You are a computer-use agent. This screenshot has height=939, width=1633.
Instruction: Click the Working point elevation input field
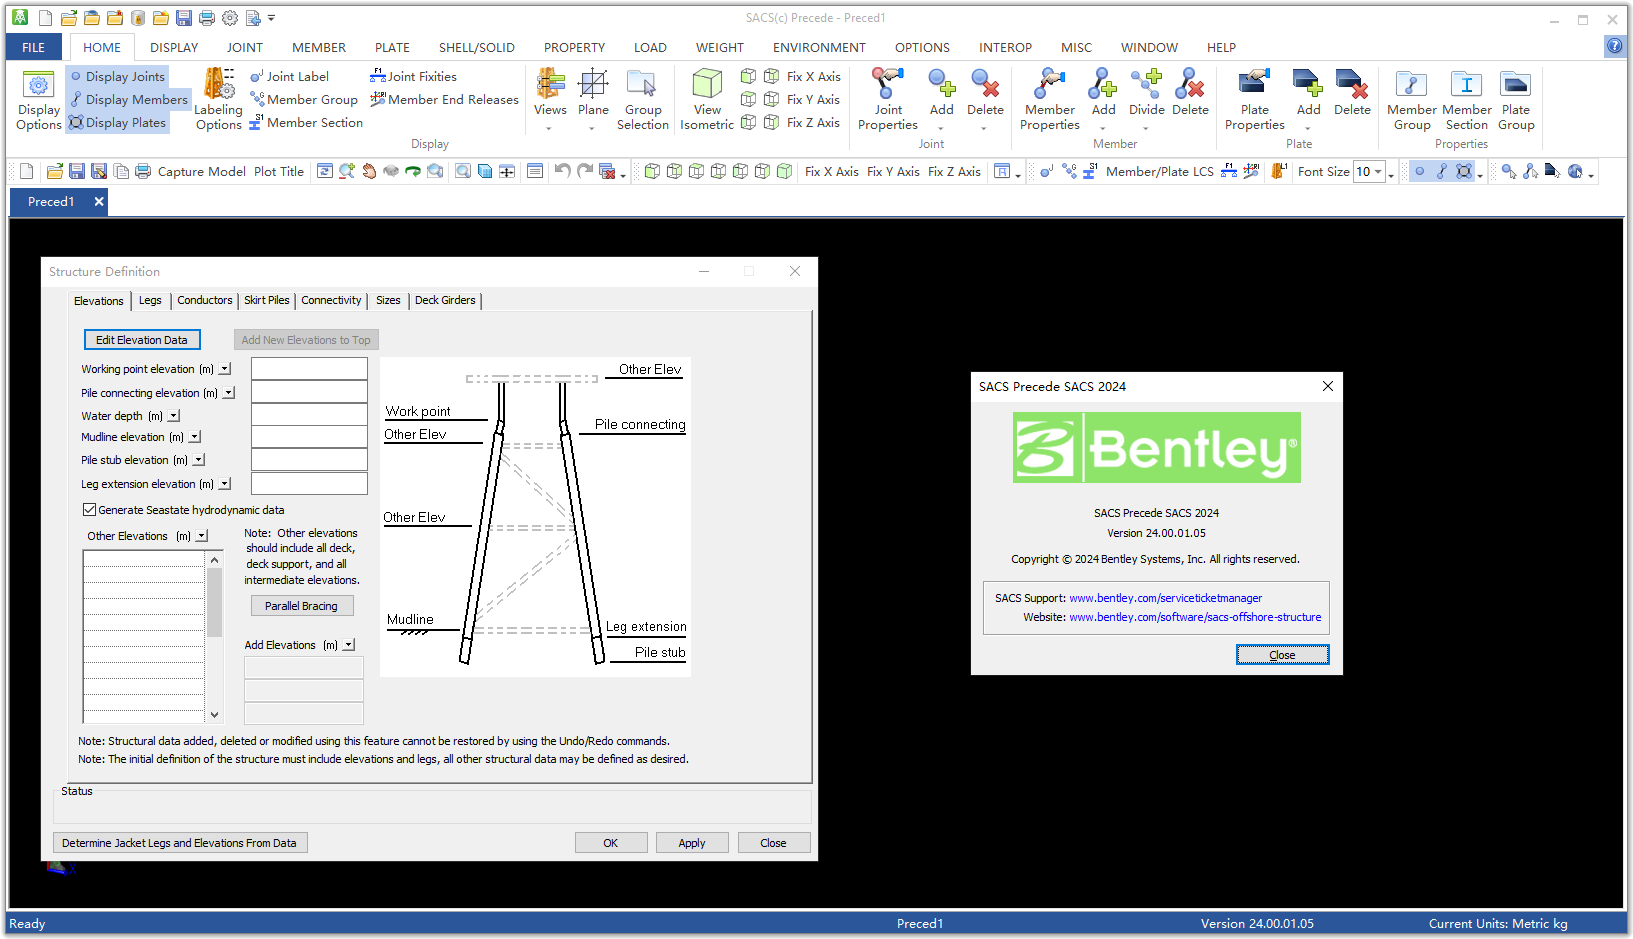[x=309, y=369]
